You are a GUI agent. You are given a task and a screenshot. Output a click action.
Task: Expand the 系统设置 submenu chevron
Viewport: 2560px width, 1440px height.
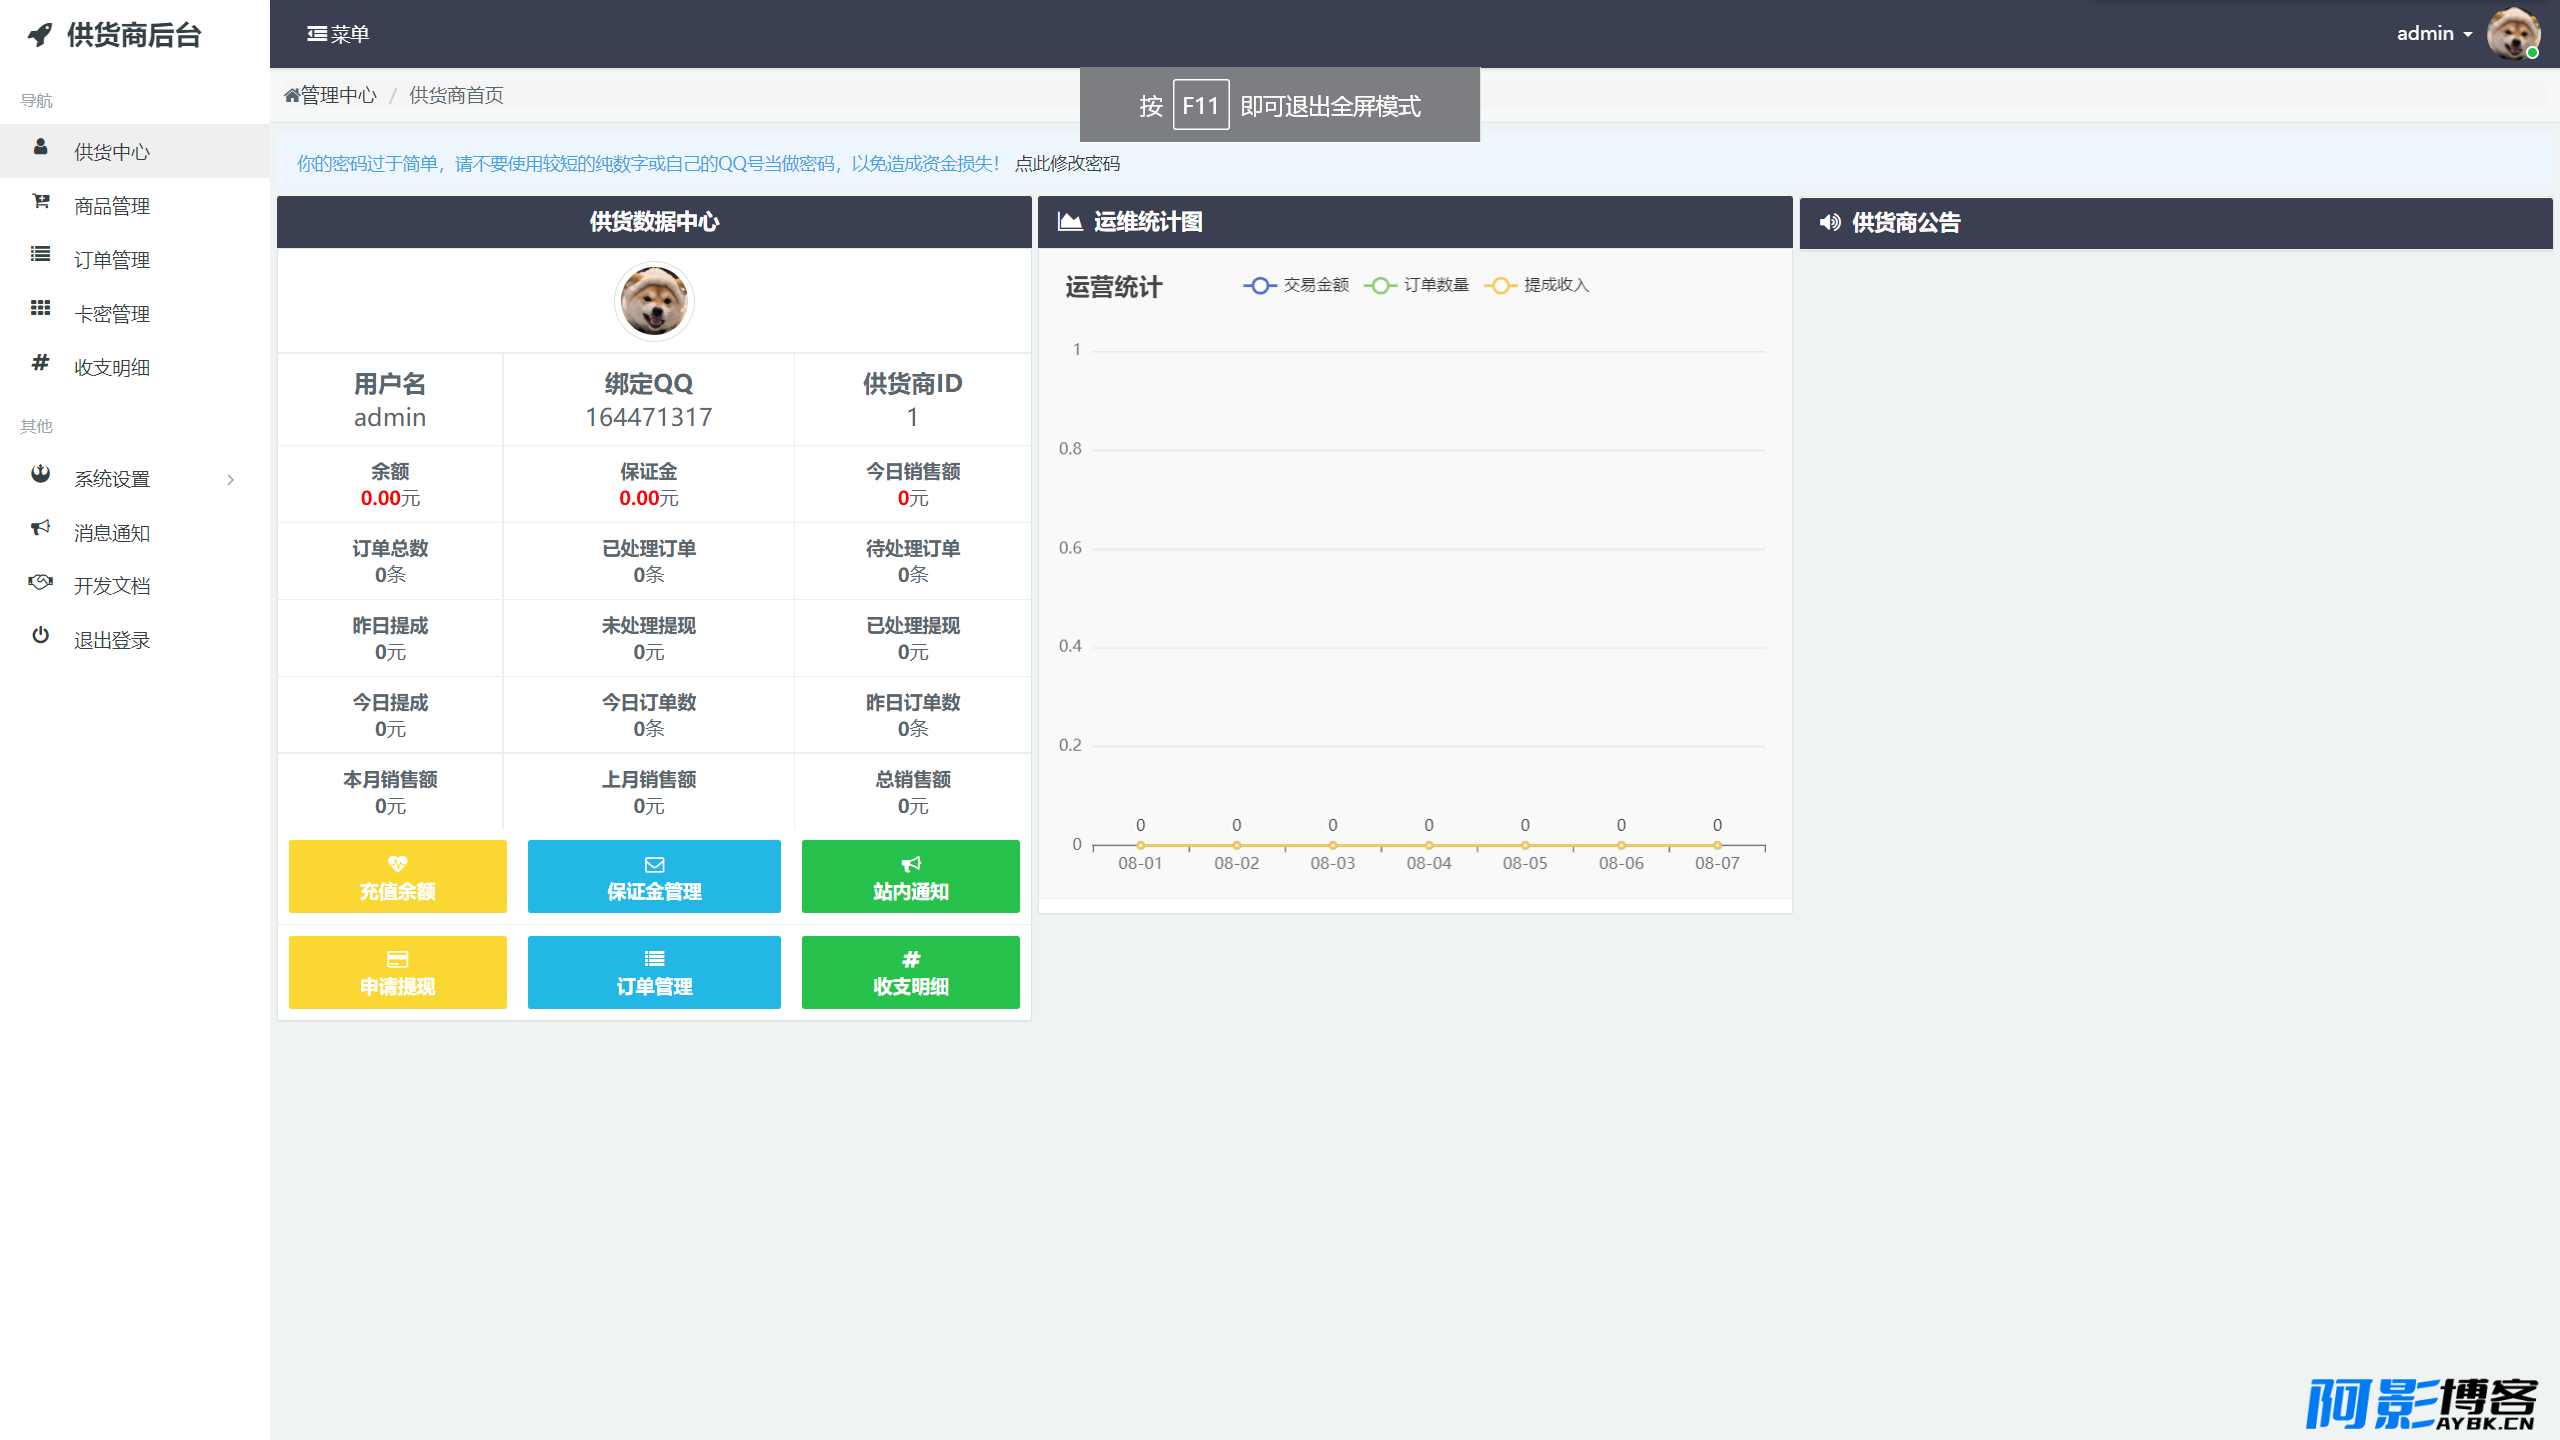click(x=231, y=480)
